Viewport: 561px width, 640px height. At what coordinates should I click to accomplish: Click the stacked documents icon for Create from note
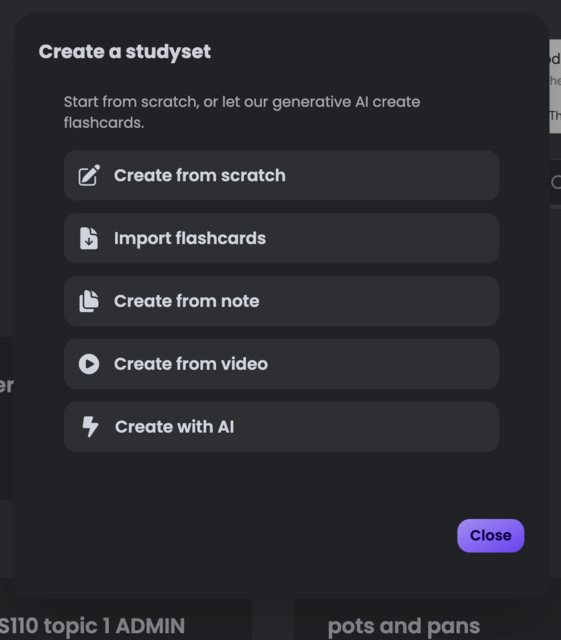coord(89,301)
